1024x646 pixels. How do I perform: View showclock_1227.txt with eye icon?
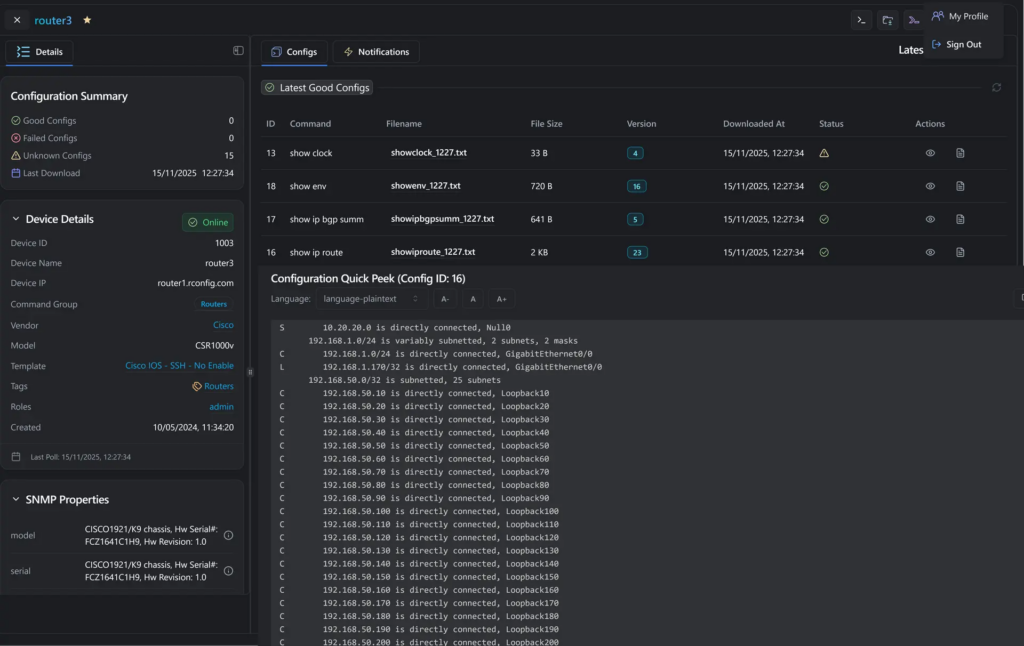(x=930, y=153)
